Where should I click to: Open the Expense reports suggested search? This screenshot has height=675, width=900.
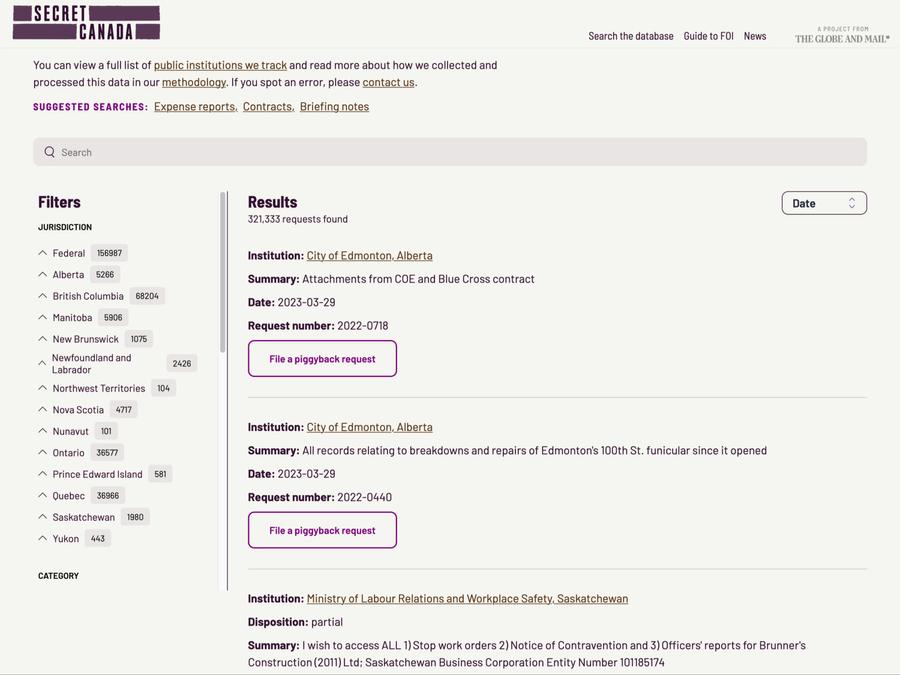pos(194,107)
